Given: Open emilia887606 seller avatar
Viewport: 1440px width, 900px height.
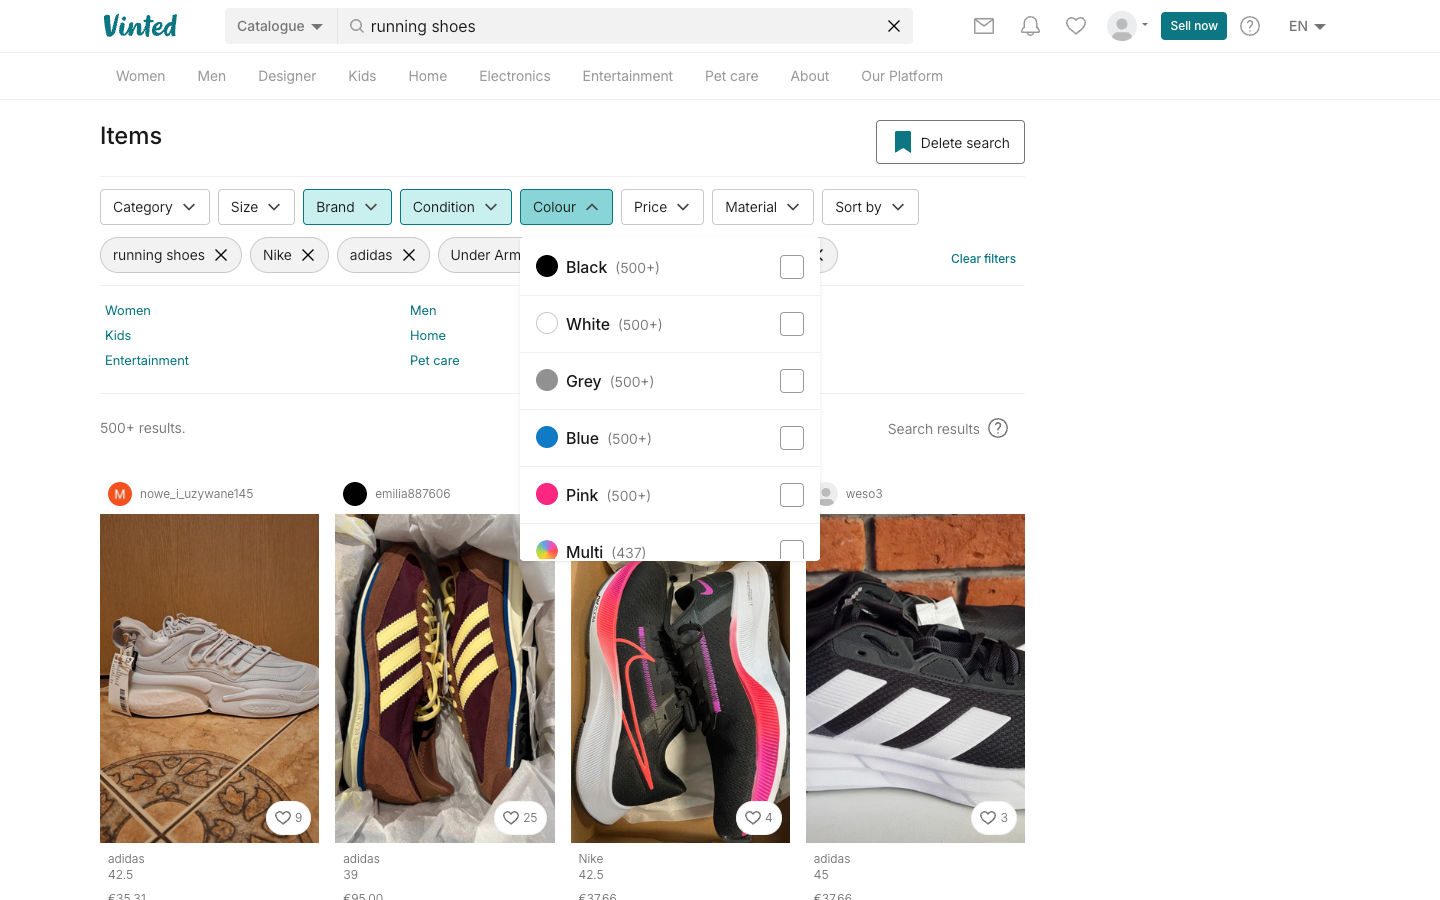Looking at the screenshot, I should click(x=355, y=494).
